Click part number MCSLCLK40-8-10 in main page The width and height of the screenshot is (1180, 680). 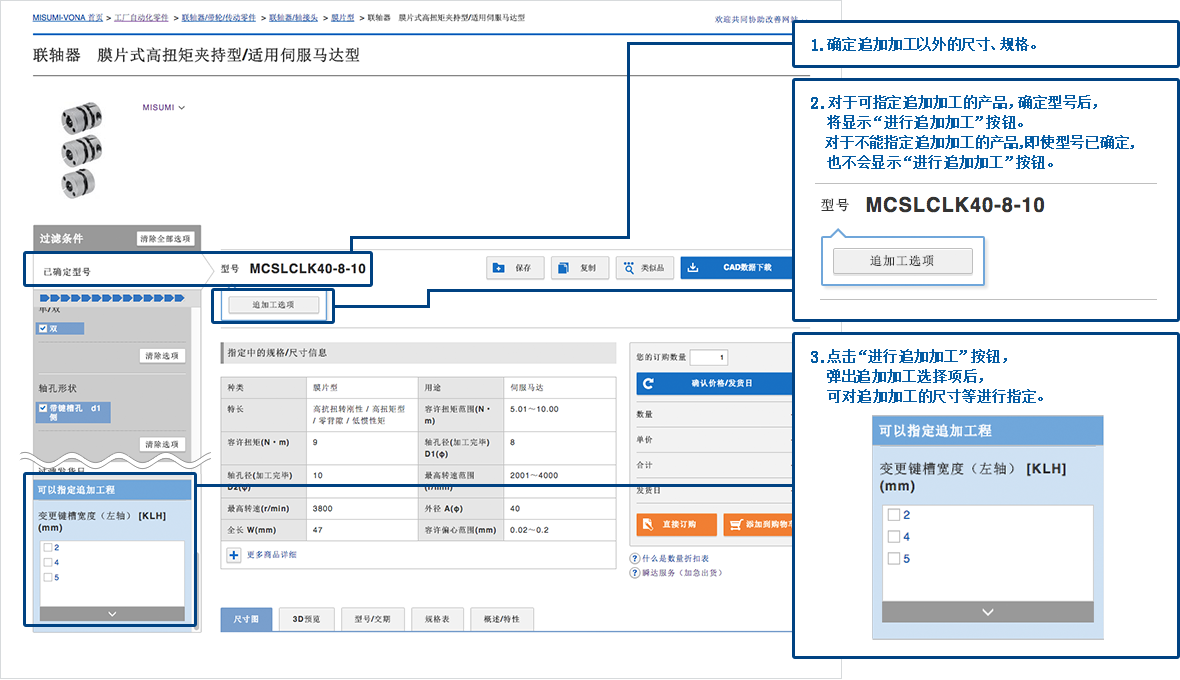pos(307,269)
